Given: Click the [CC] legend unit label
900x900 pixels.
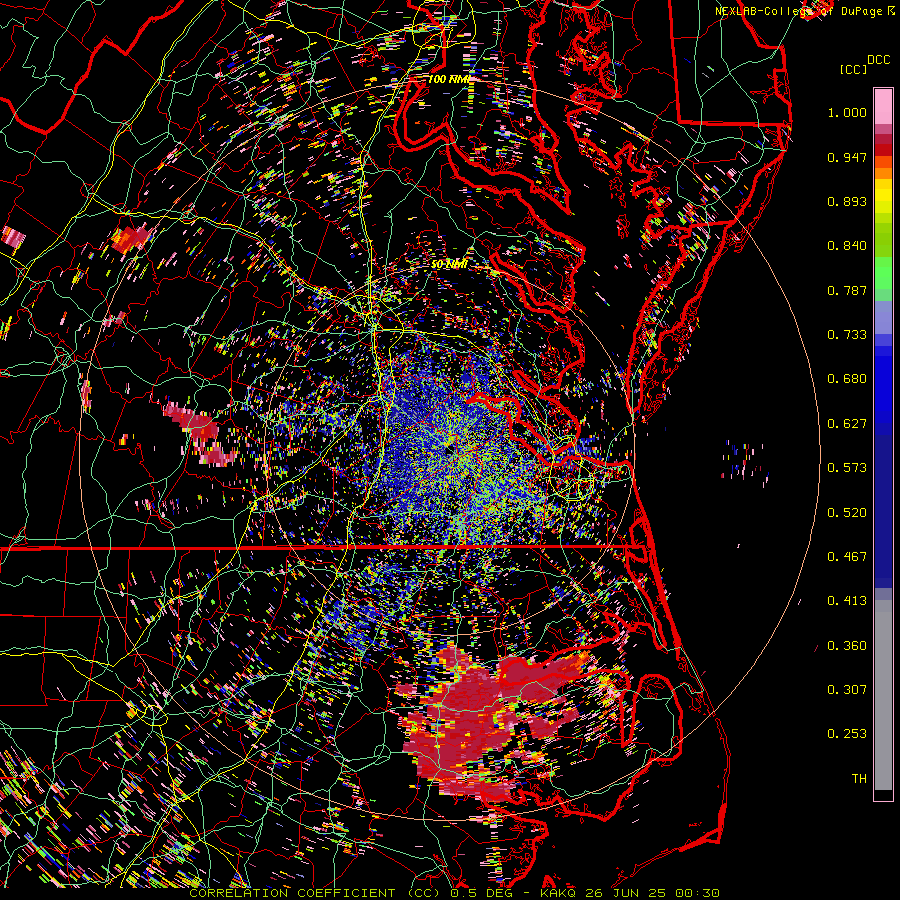Looking at the screenshot, I should (853, 69).
